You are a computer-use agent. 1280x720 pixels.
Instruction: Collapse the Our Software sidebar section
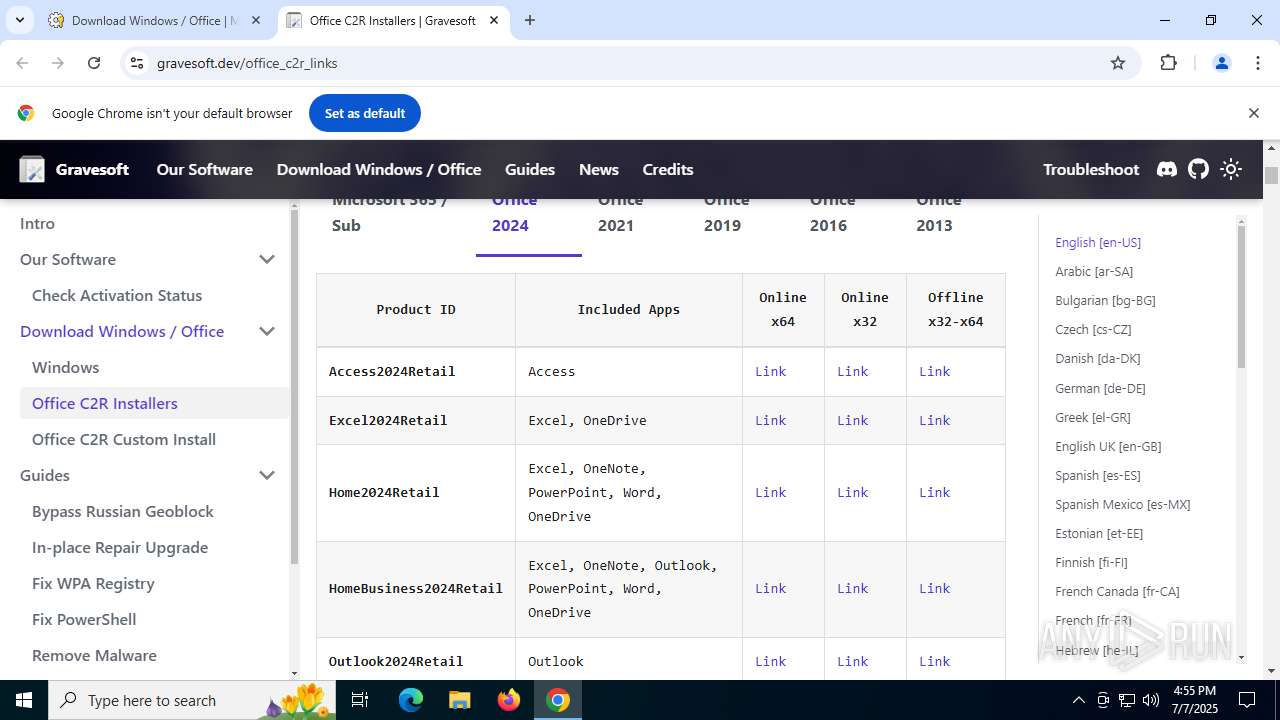click(267, 259)
